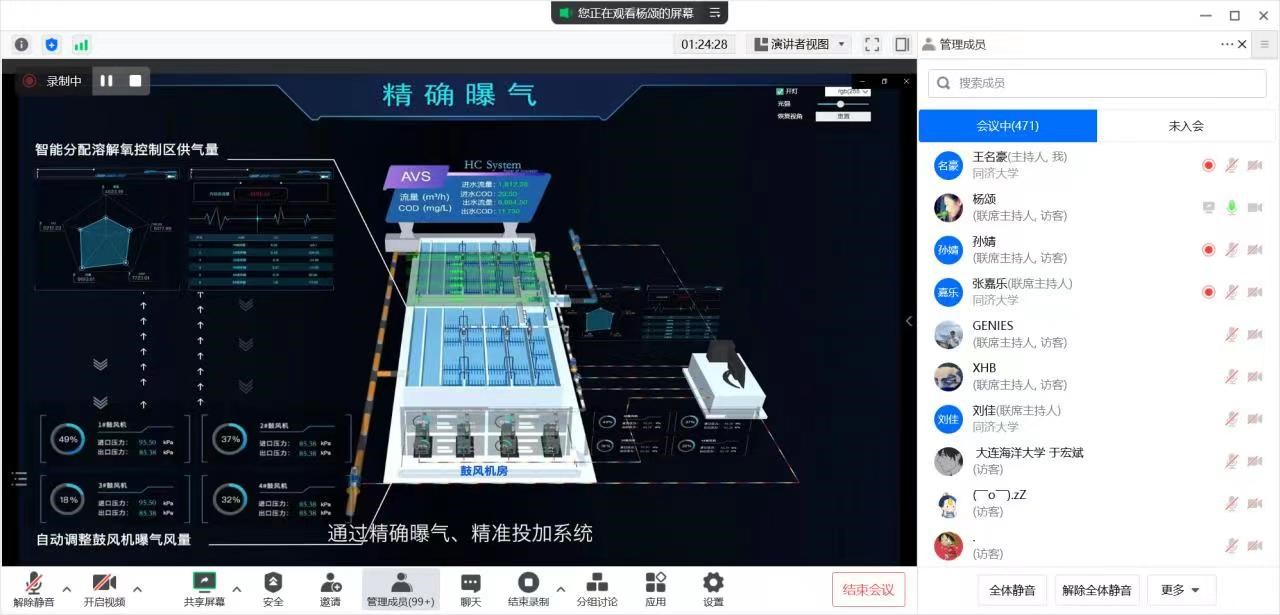Click the 结束会议 button
Viewport: 1280px width, 615px height.
click(x=868, y=589)
